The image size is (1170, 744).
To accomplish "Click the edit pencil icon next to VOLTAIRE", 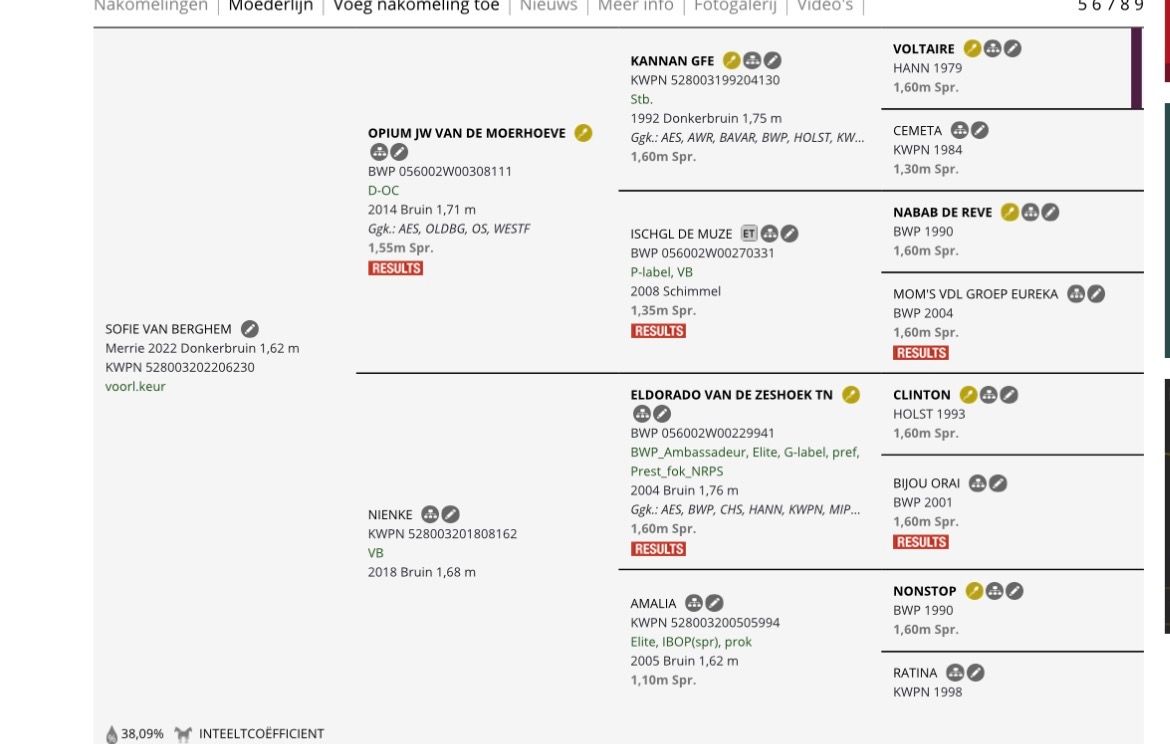I will [1013, 49].
